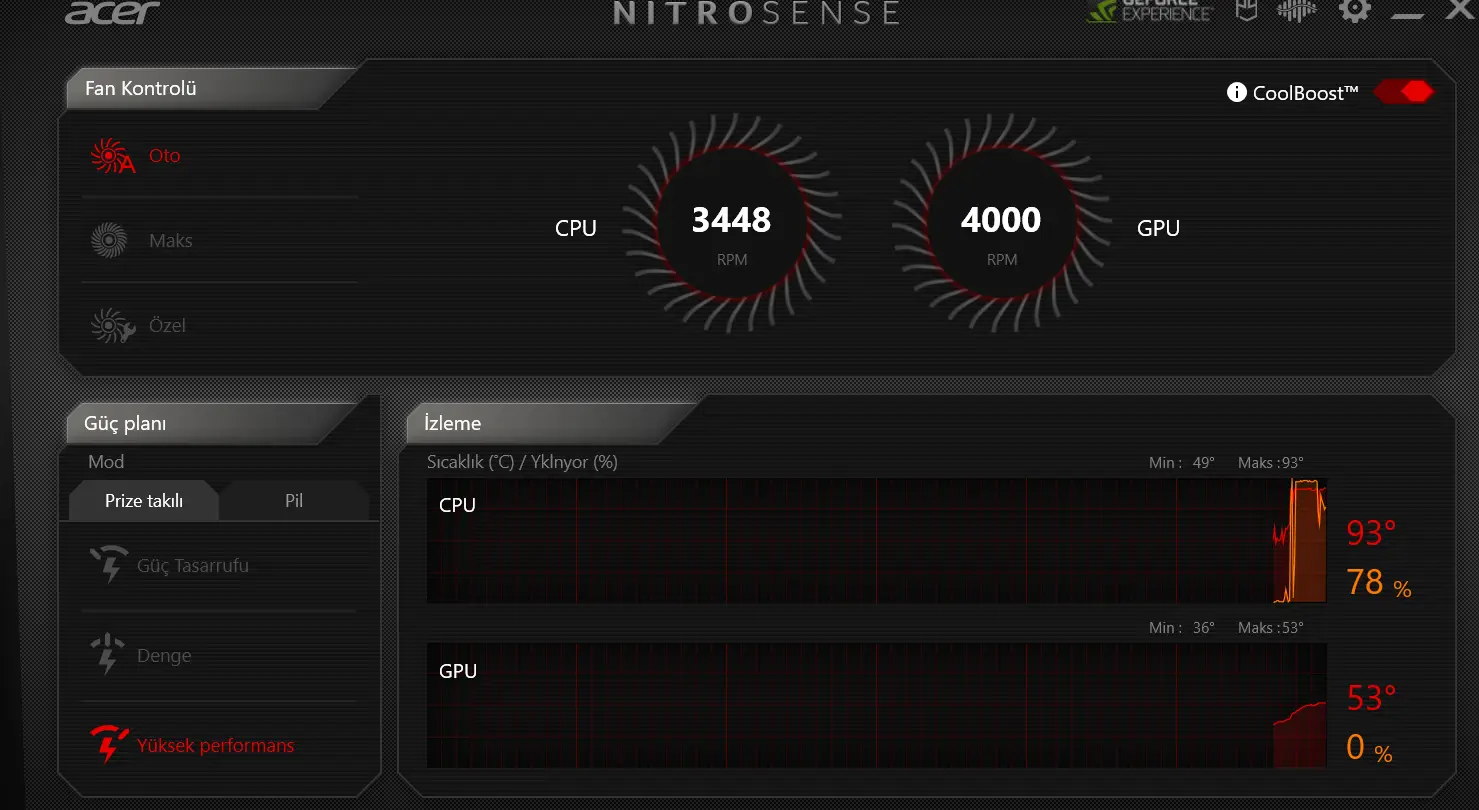Image resolution: width=1479 pixels, height=810 pixels.
Task: Click the orange 78 % CPU load value
Action: coord(1379,582)
